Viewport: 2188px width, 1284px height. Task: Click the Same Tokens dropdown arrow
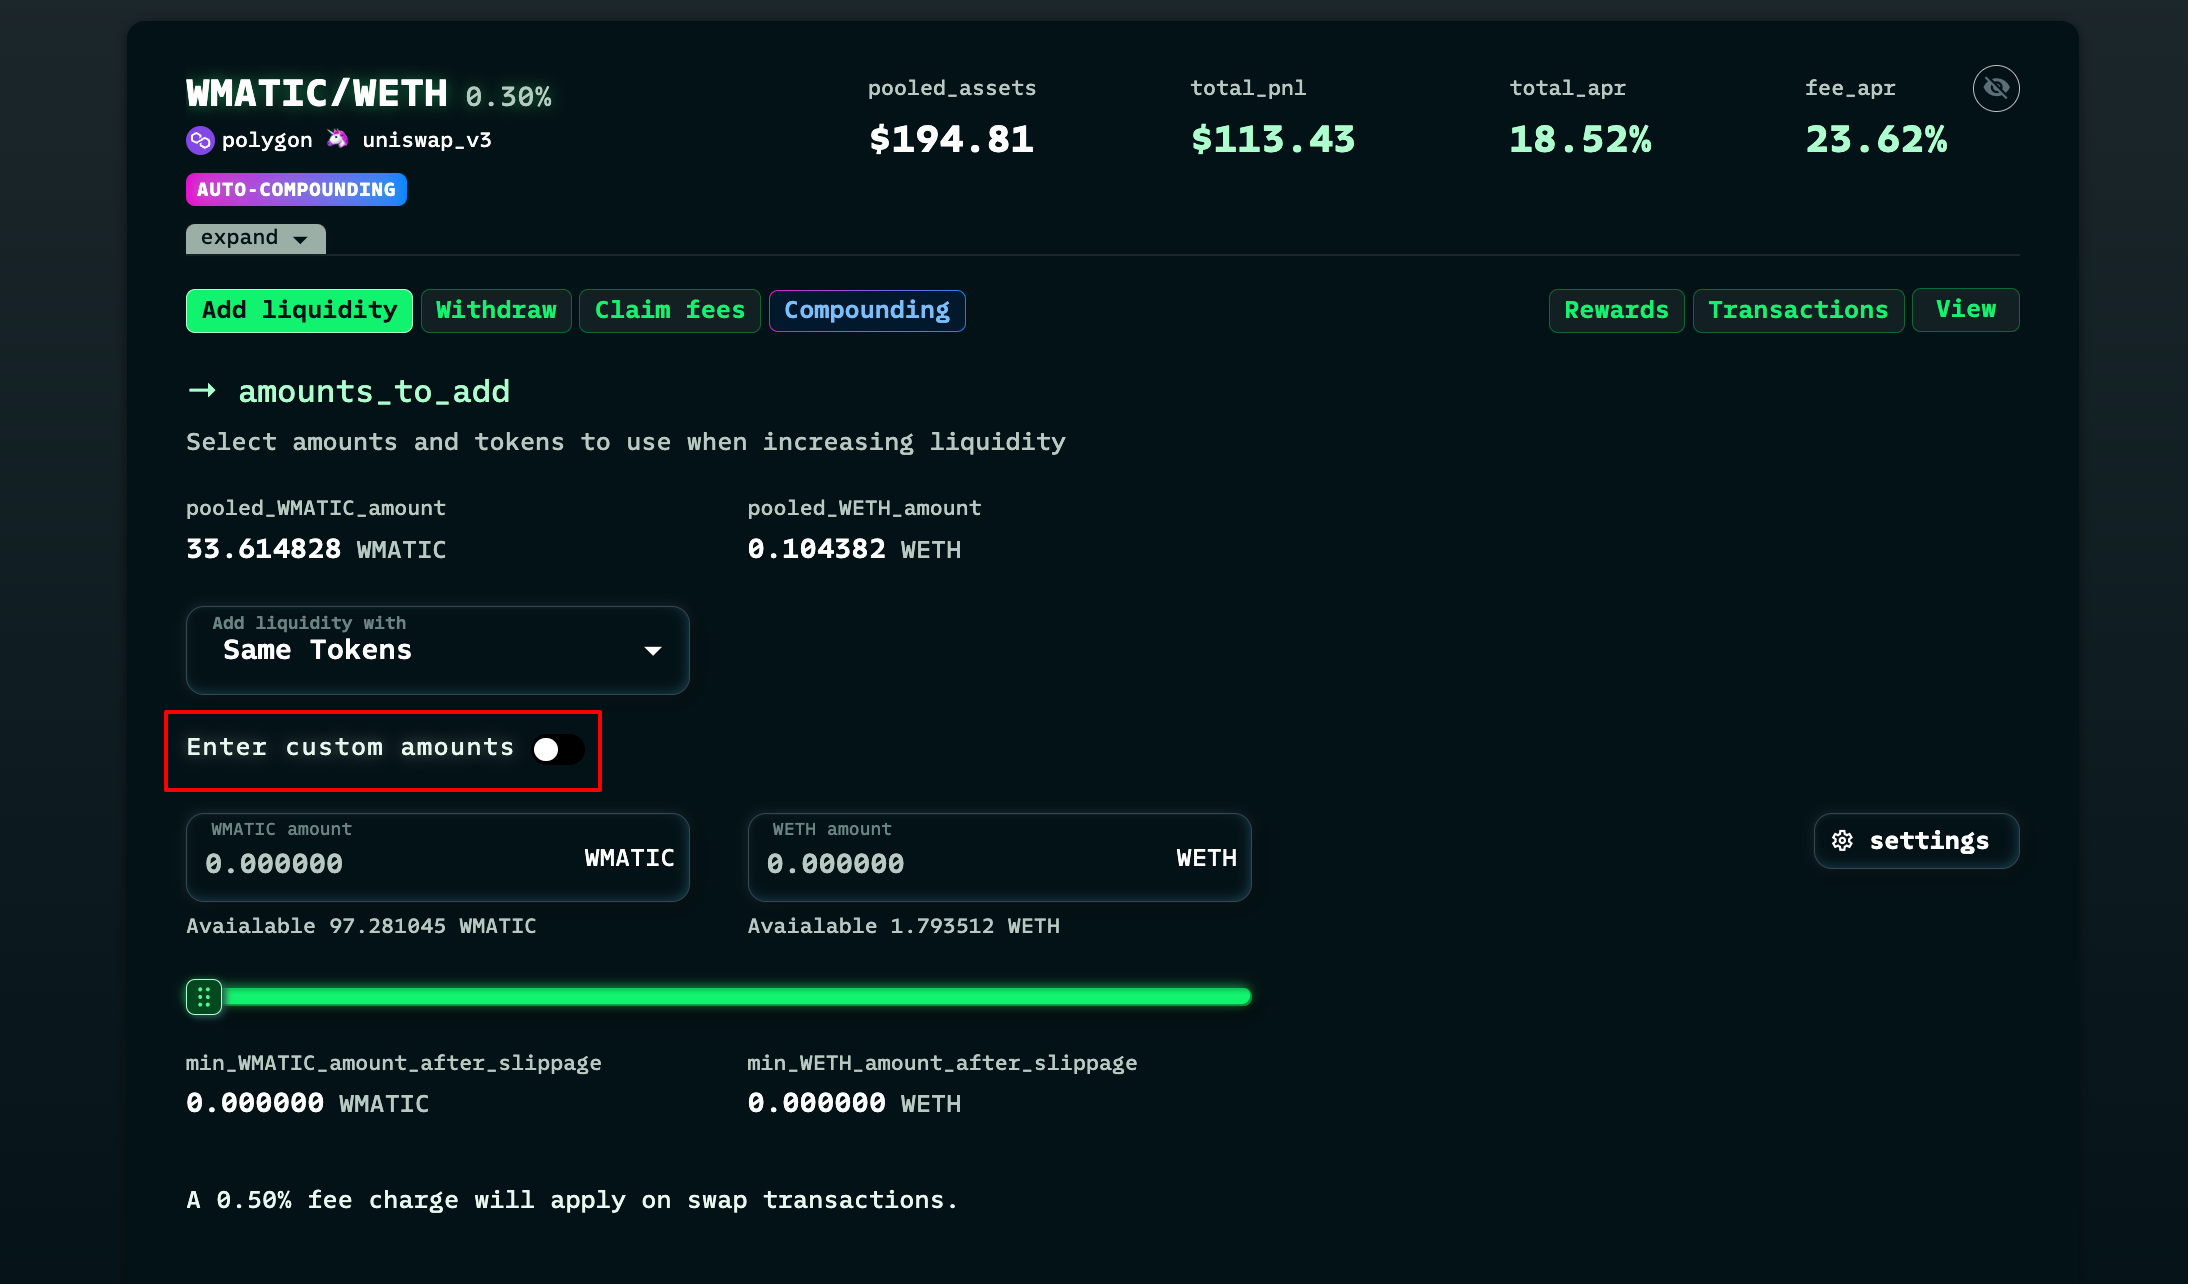coord(653,651)
